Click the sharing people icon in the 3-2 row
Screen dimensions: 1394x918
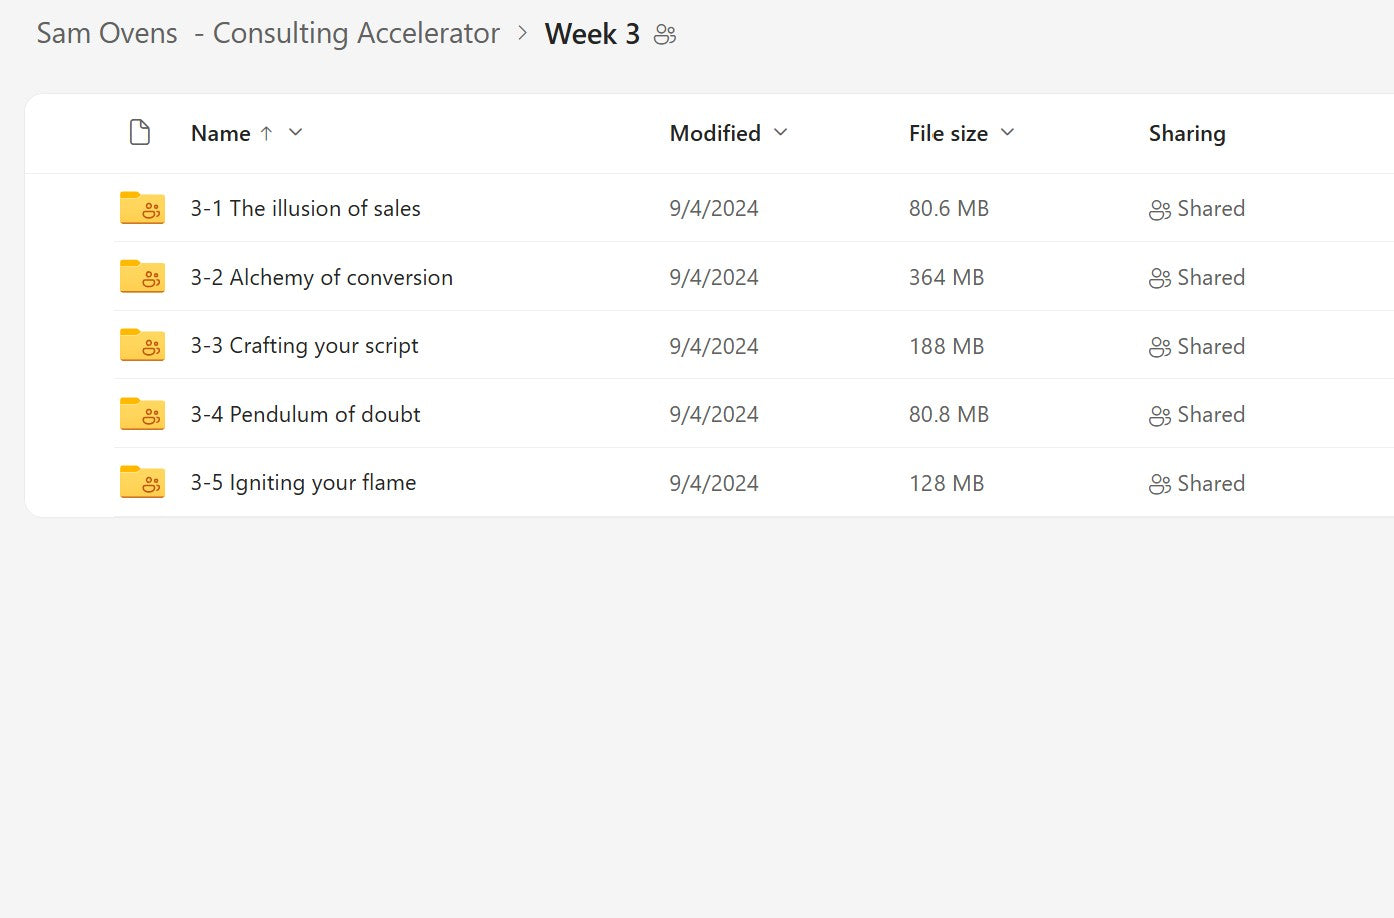[x=1160, y=279]
